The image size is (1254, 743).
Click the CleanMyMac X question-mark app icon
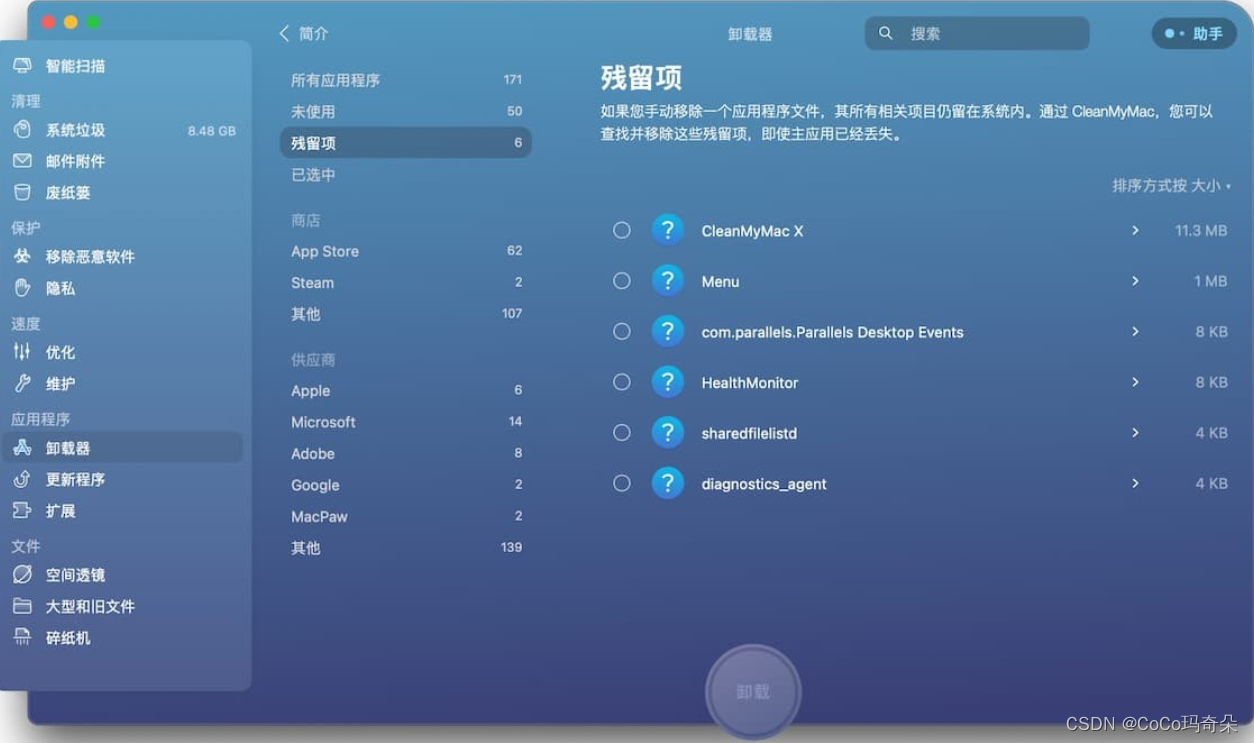tap(668, 230)
